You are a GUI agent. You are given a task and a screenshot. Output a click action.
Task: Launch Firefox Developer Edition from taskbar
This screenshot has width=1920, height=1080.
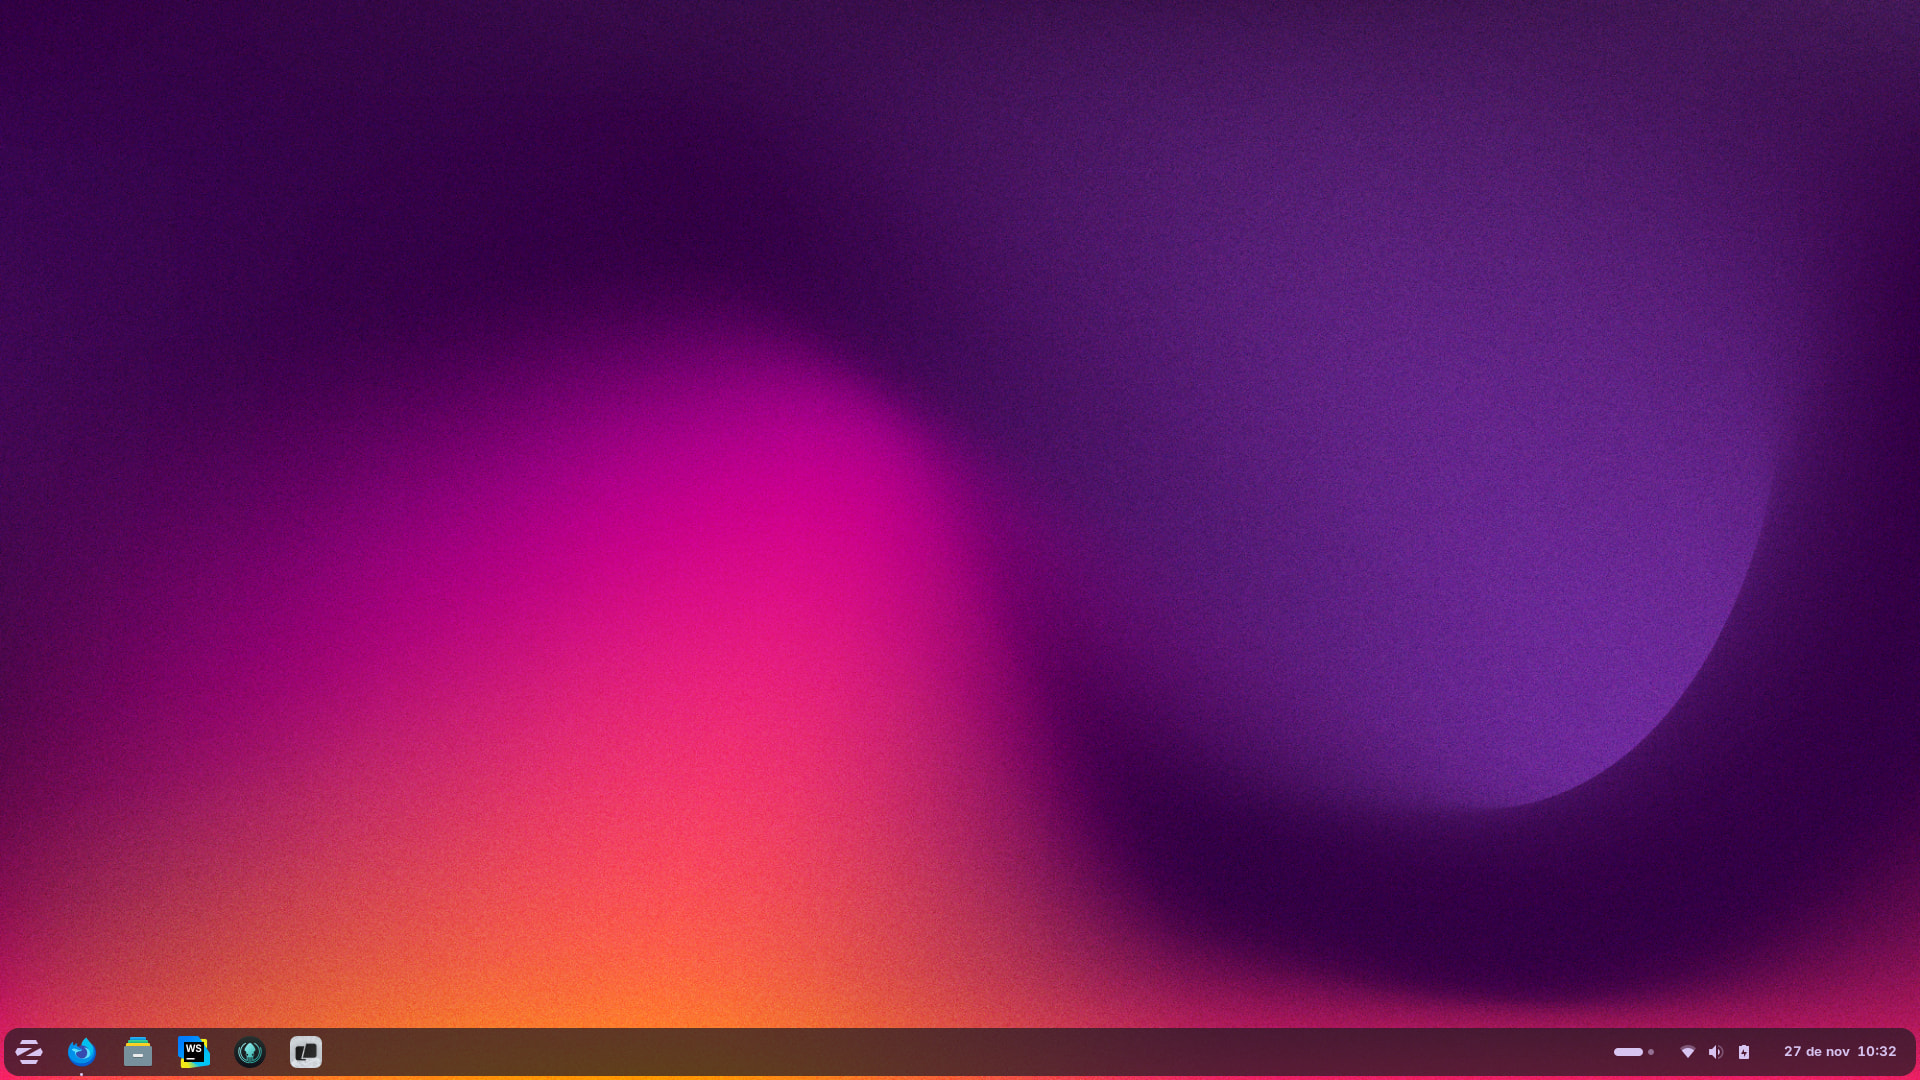pyautogui.click(x=82, y=1052)
